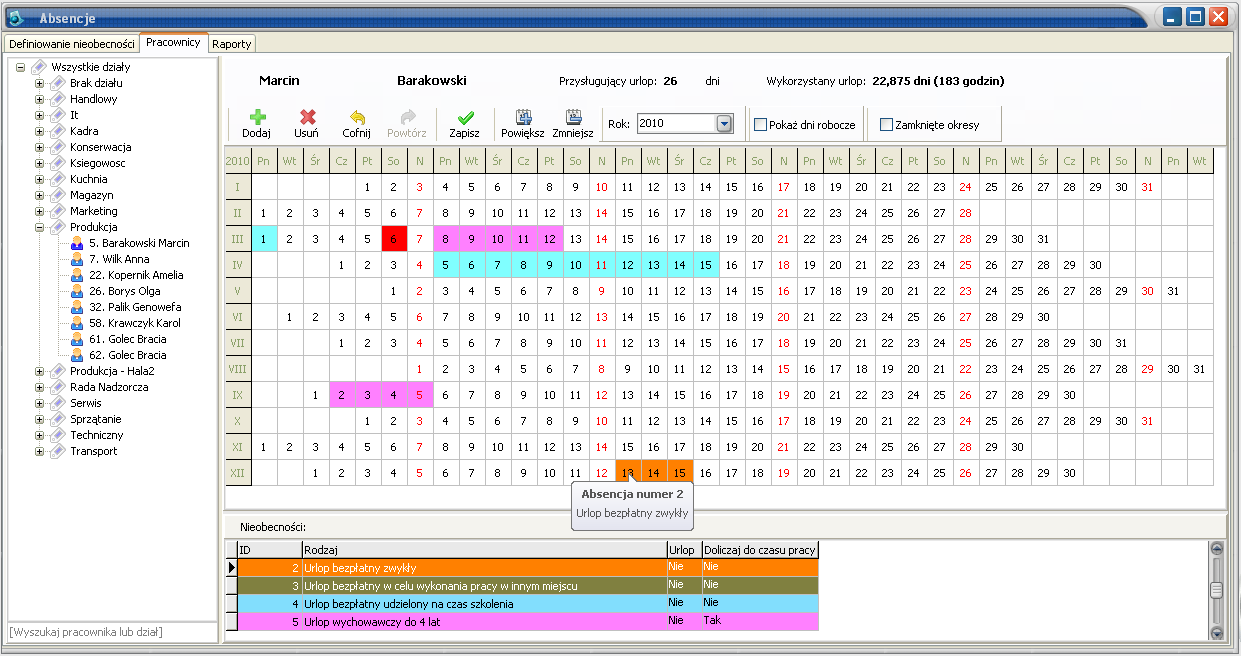
Task: Select orange absence row Urlop bezpłatny zwykły
Action: click(528, 567)
